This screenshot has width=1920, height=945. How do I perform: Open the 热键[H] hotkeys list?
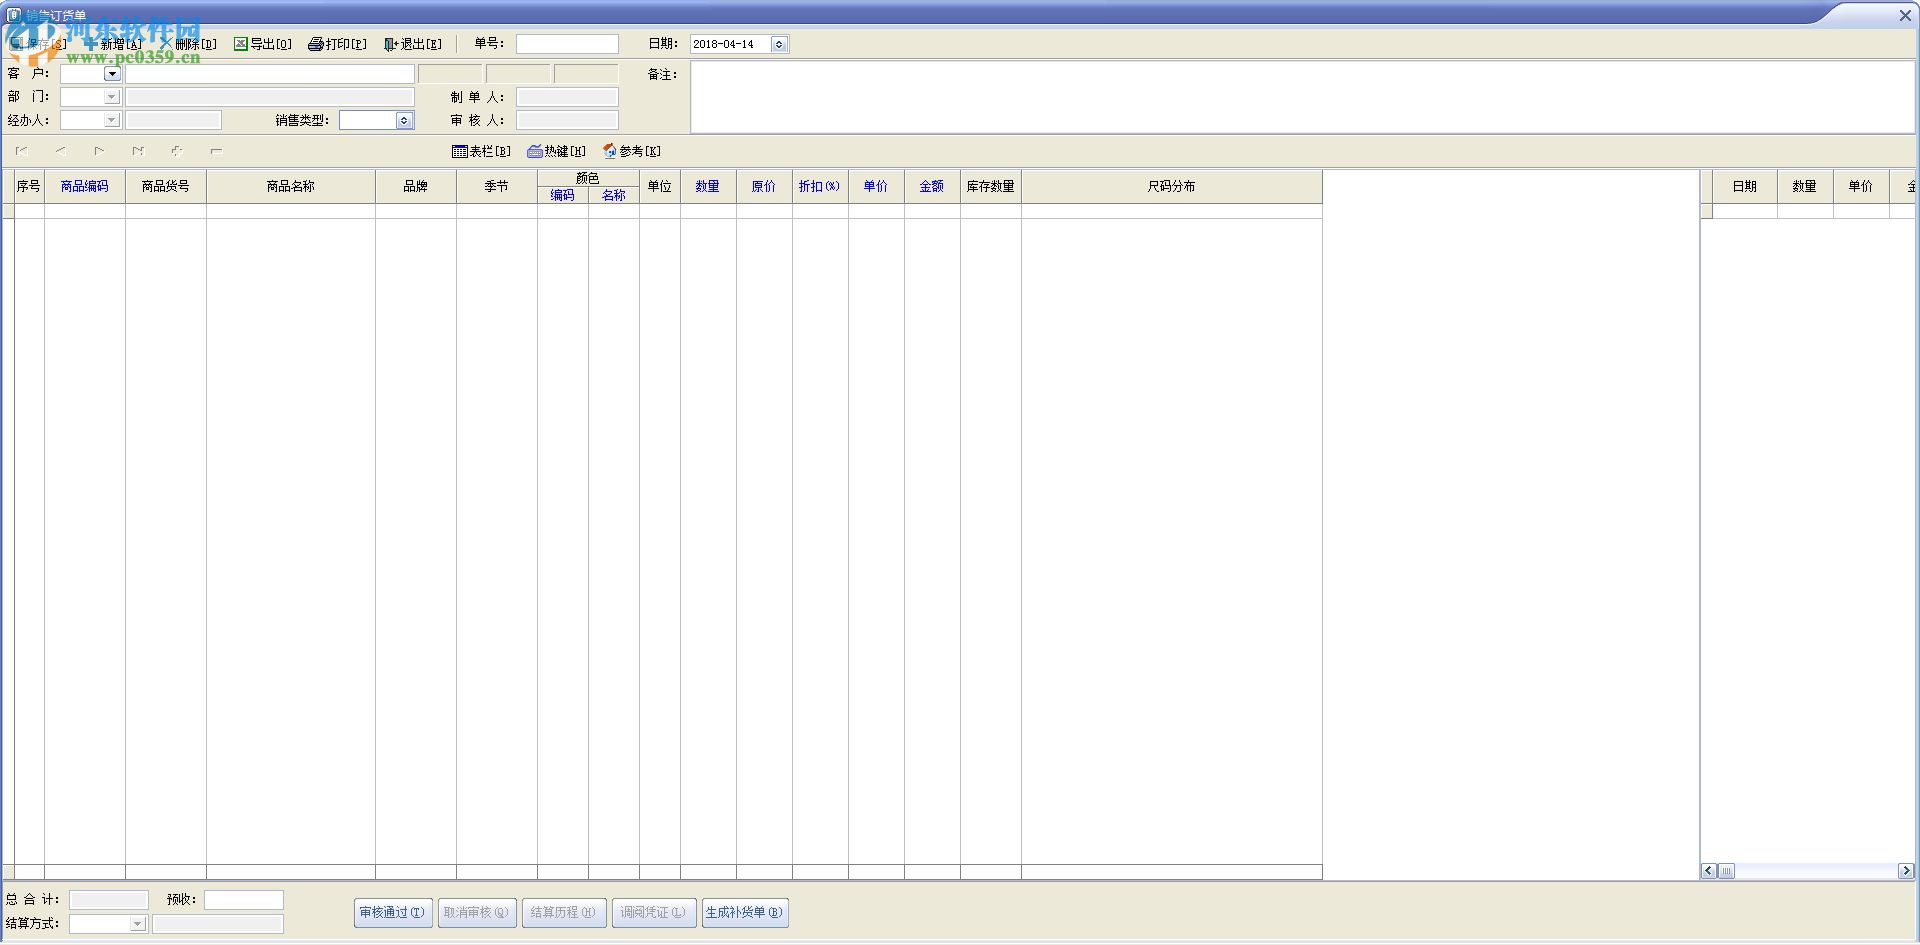point(556,151)
